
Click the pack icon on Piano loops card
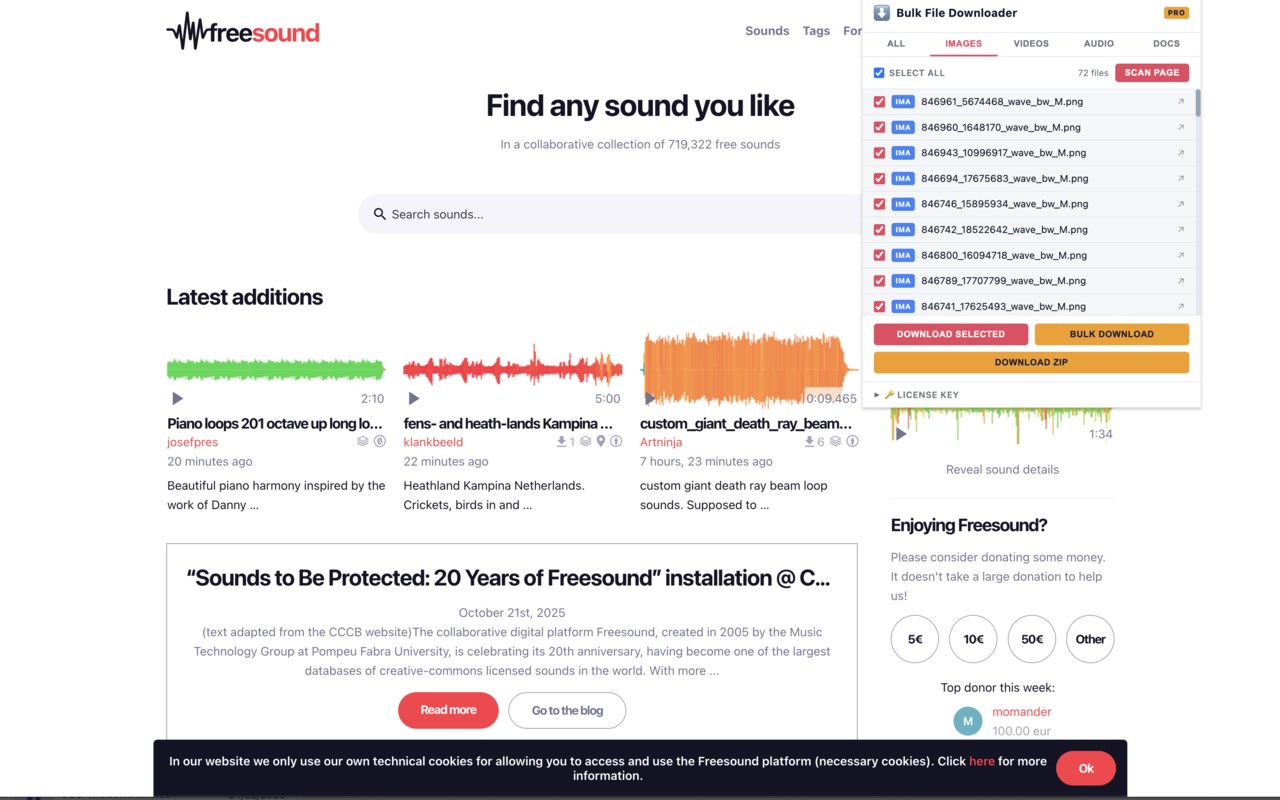363,441
